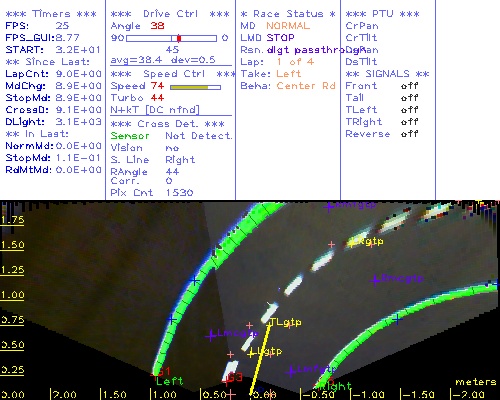Click the Tail signal off status
This screenshot has width=500, height=400.
pos(409,98)
